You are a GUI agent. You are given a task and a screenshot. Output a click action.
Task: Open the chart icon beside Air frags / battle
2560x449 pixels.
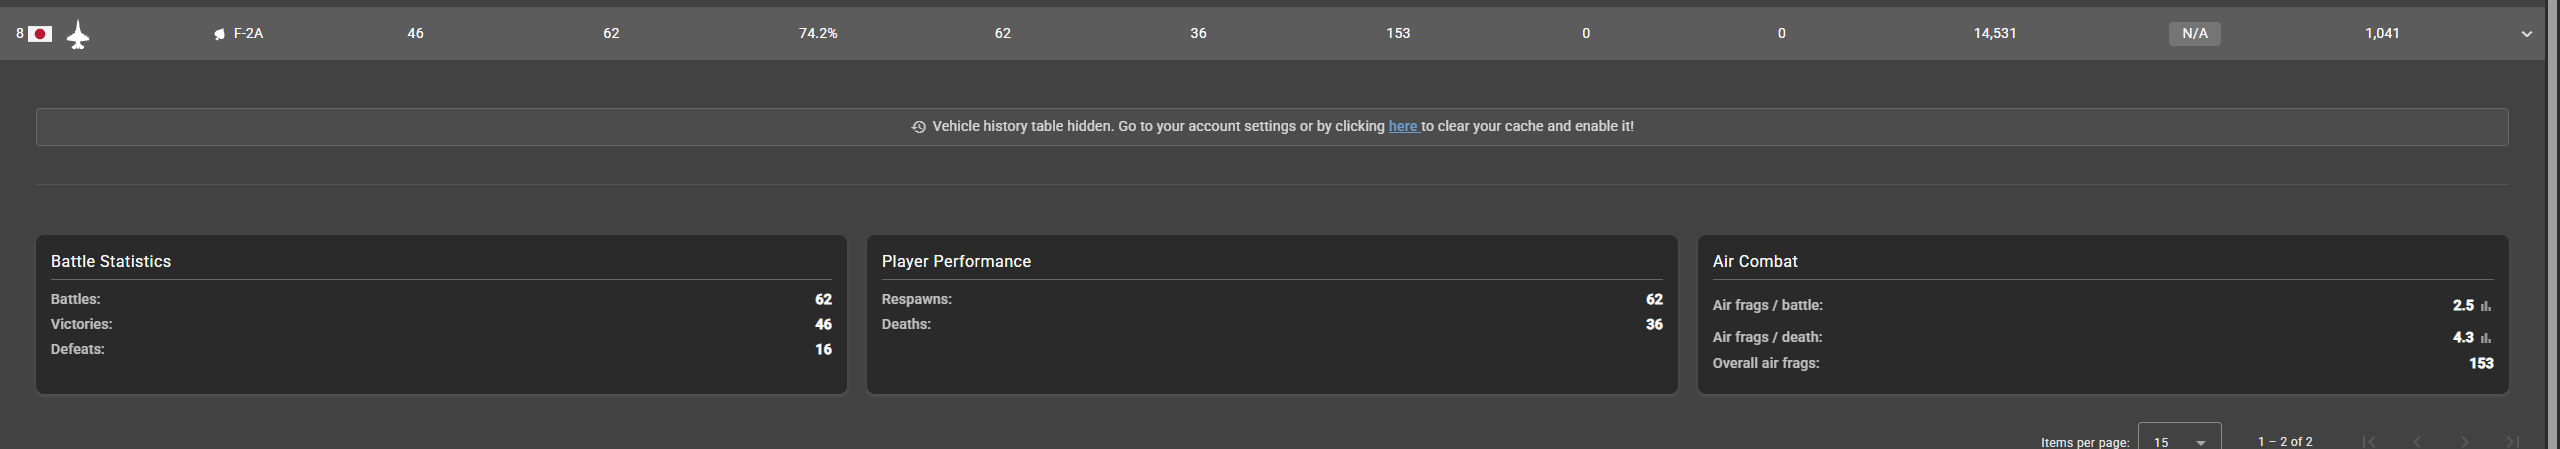(2486, 306)
